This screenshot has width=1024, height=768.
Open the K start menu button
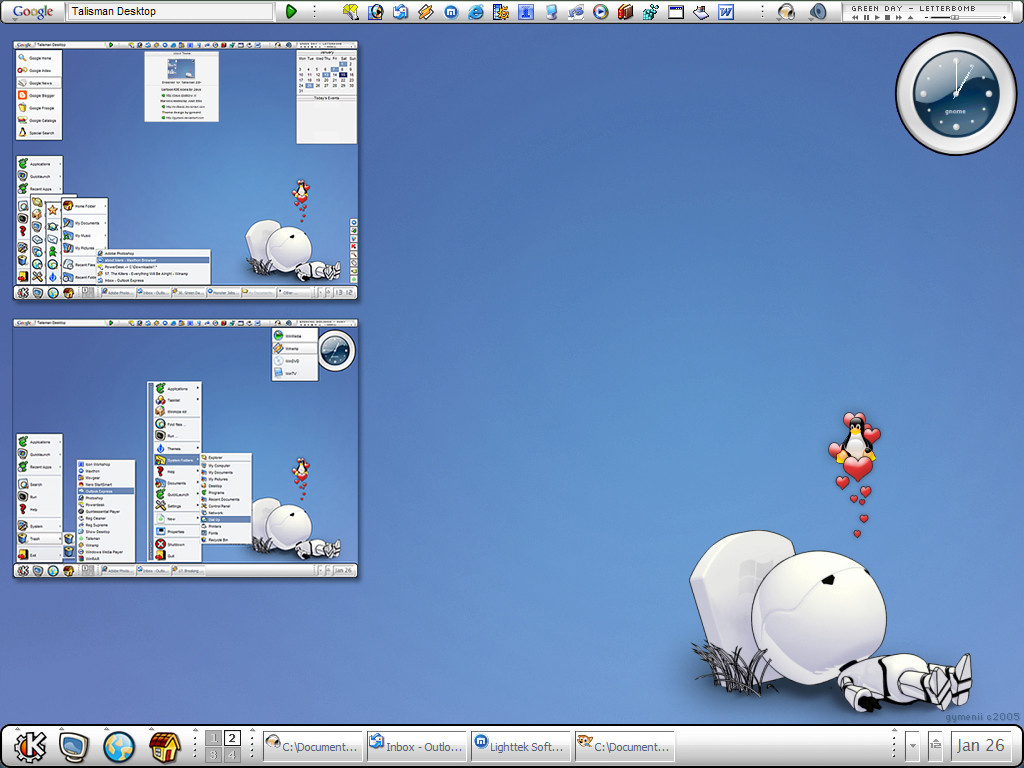[30, 746]
